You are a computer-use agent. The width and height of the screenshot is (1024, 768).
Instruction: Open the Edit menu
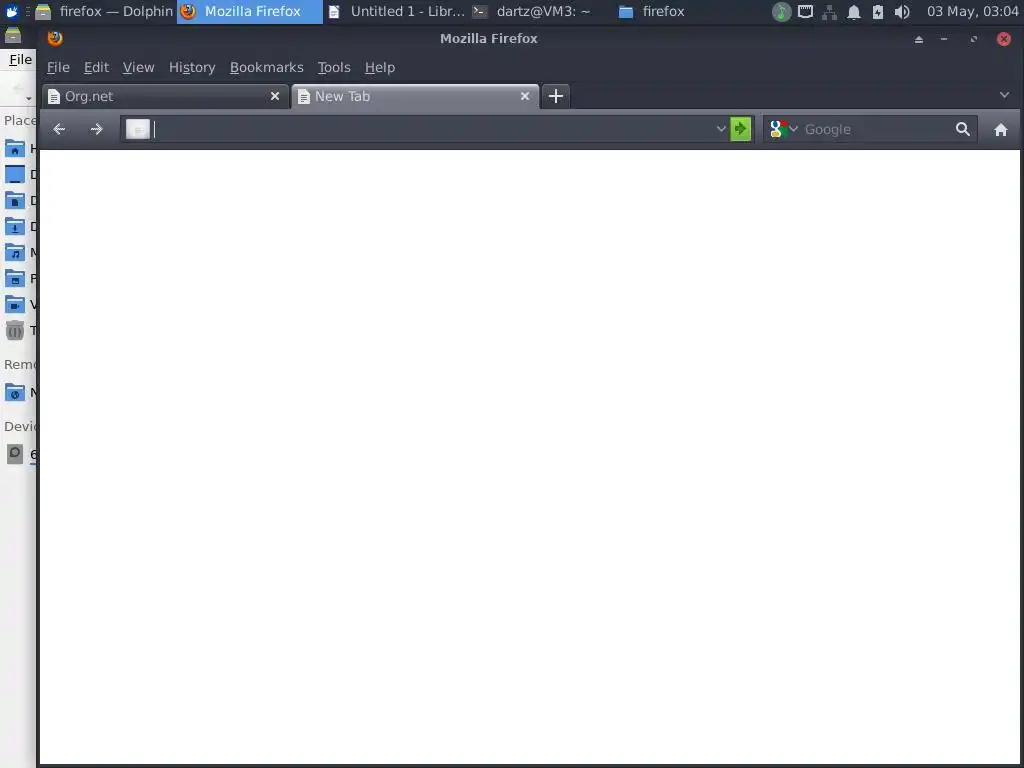[96, 67]
